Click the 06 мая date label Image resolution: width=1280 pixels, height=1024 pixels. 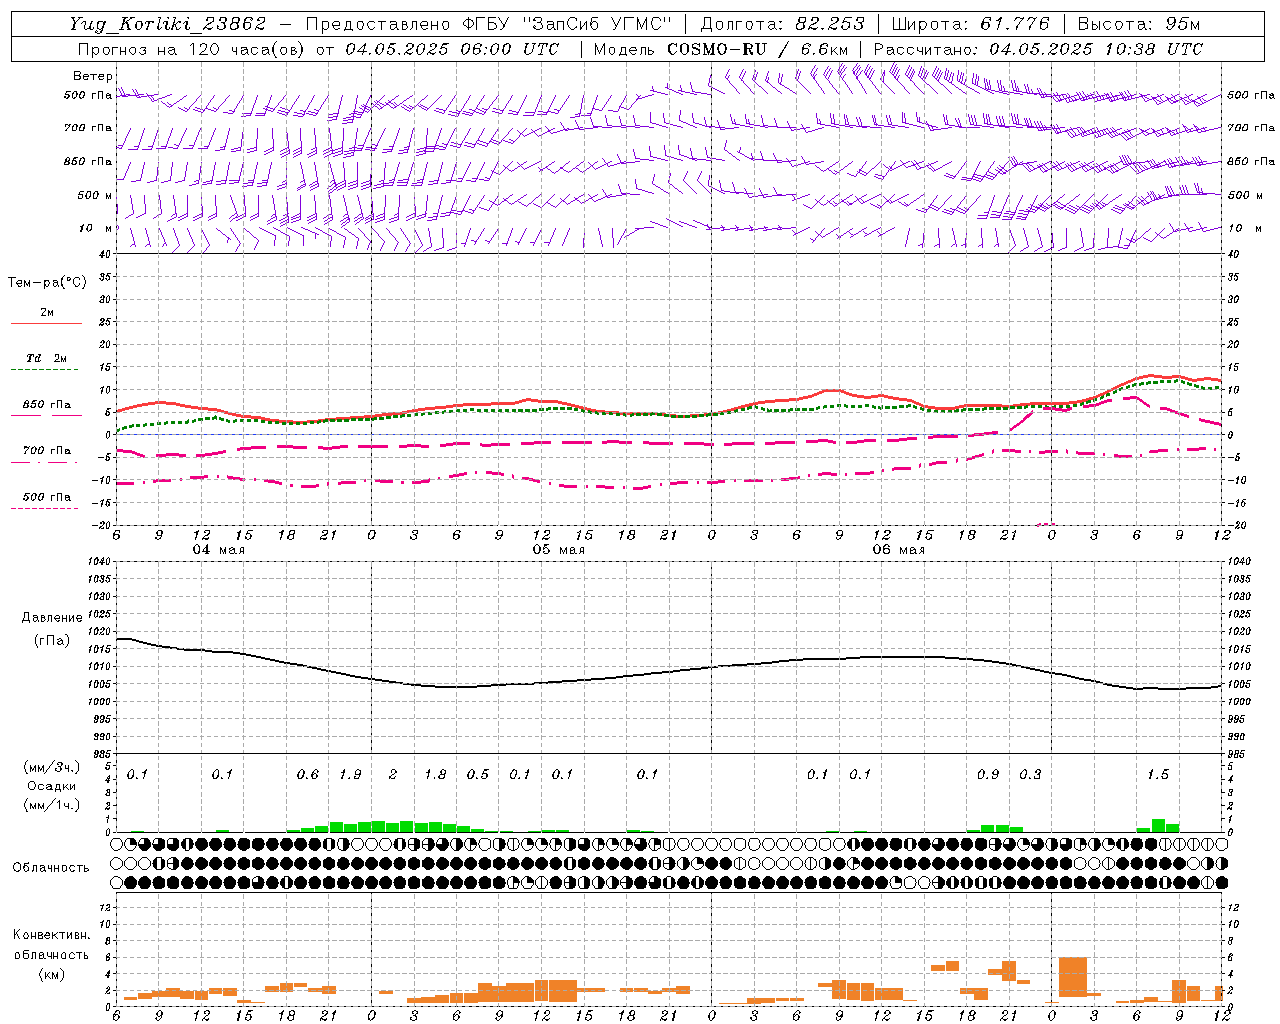pyautogui.click(x=898, y=550)
